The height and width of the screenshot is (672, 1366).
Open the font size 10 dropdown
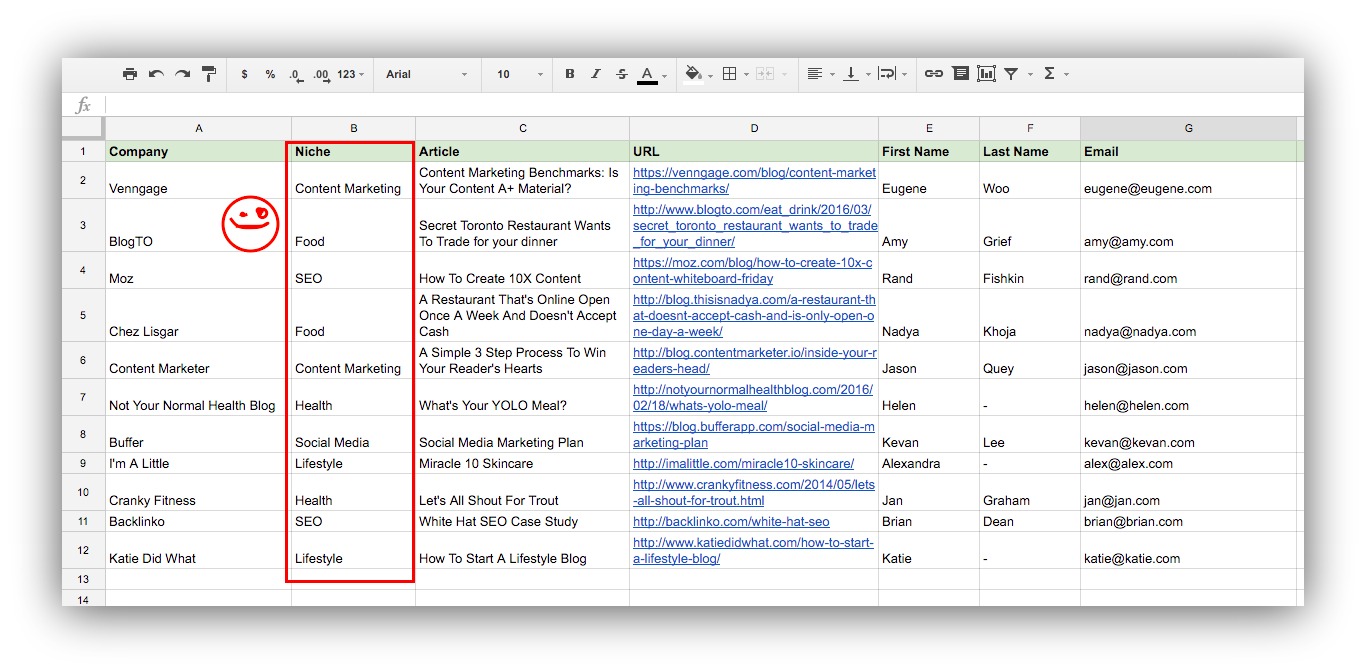coord(520,74)
